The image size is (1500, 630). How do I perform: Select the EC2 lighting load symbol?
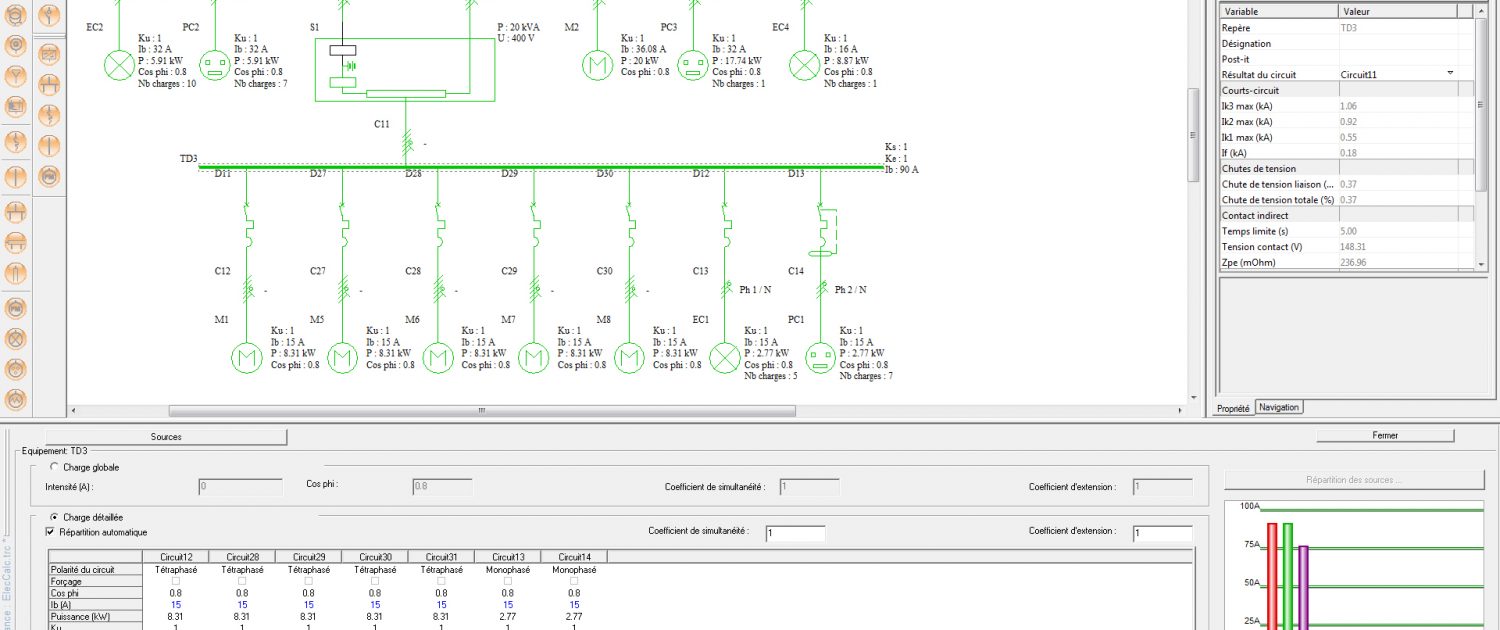(x=119, y=66)
